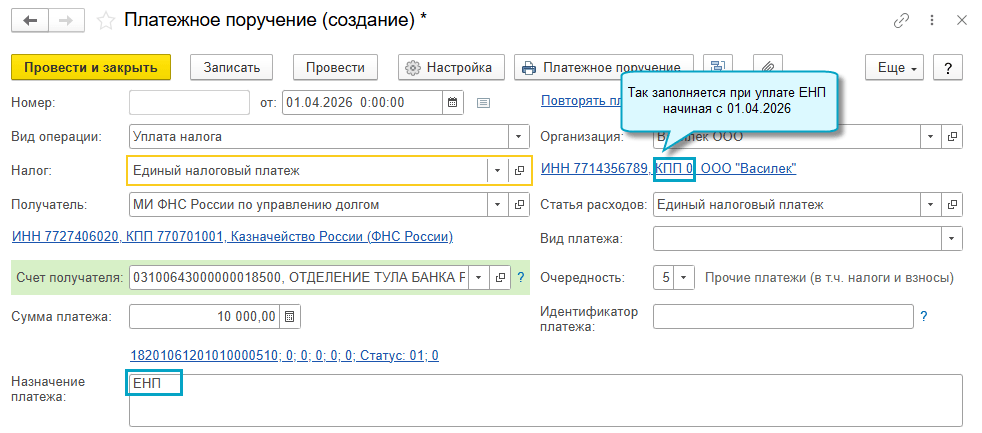Click the Провести и закрыть button
This screenshot has height=433, width=982.
tap(91, 67)
